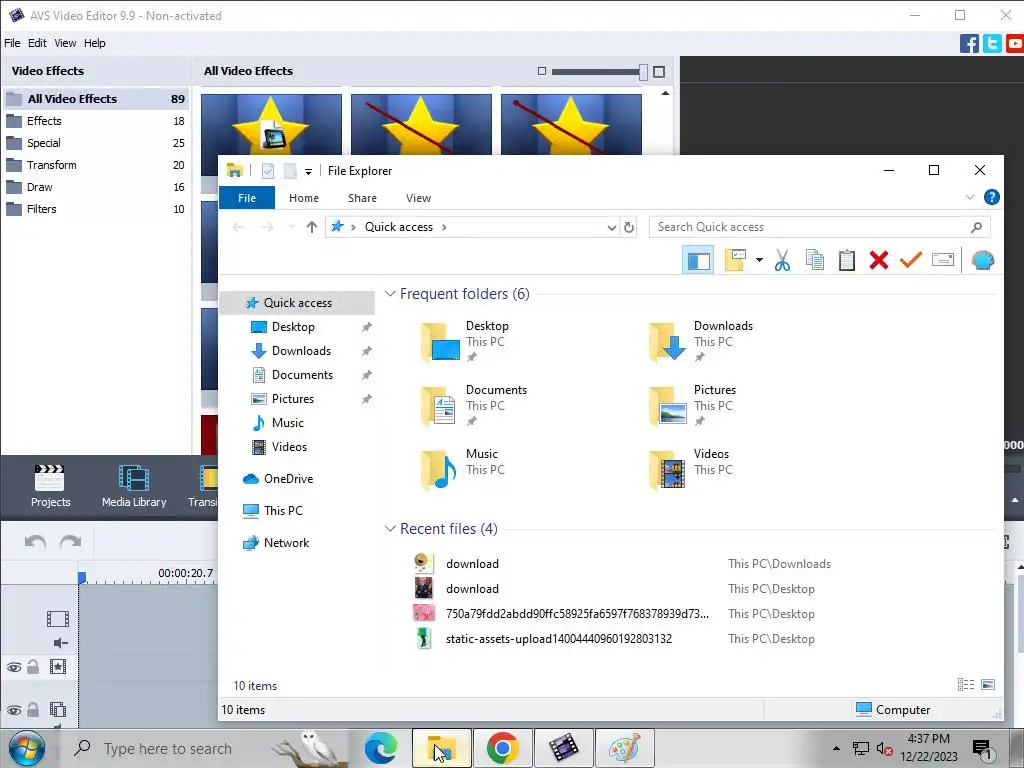Open recent locations dropdown arrow
Screen dimensions: 1024x768
(x=291, y=227)
